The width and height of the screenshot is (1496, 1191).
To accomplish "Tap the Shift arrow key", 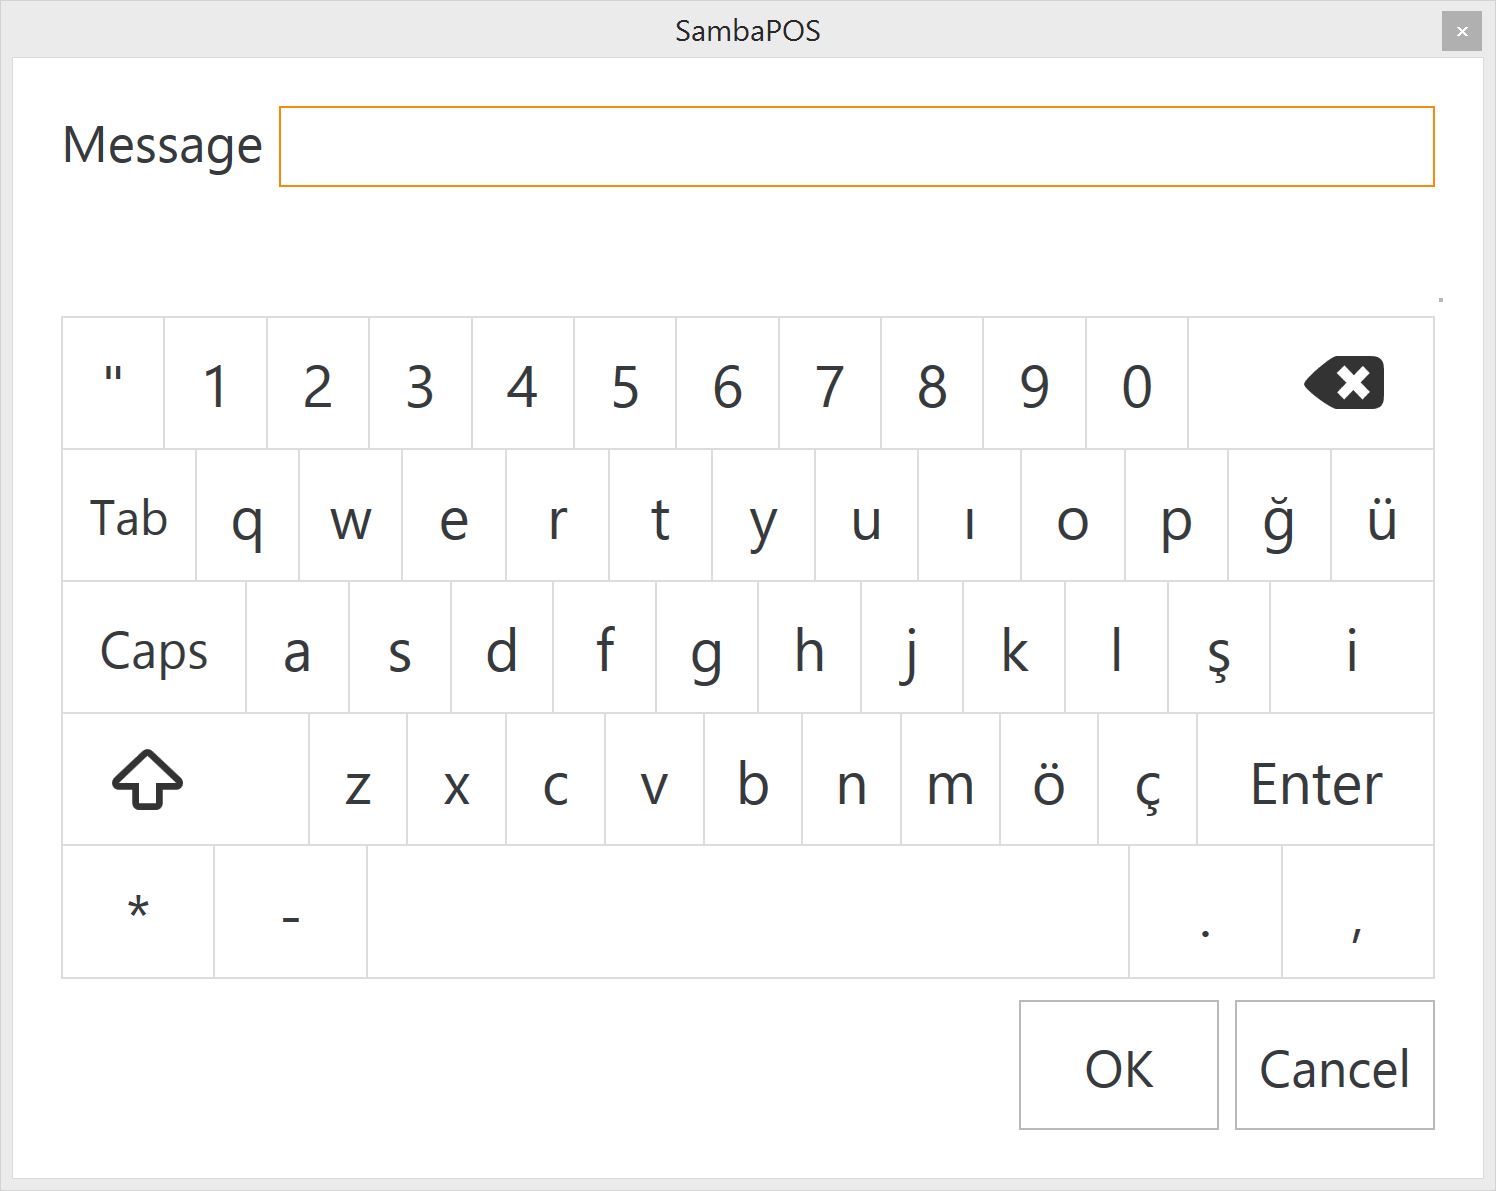I will coord(186,779).
